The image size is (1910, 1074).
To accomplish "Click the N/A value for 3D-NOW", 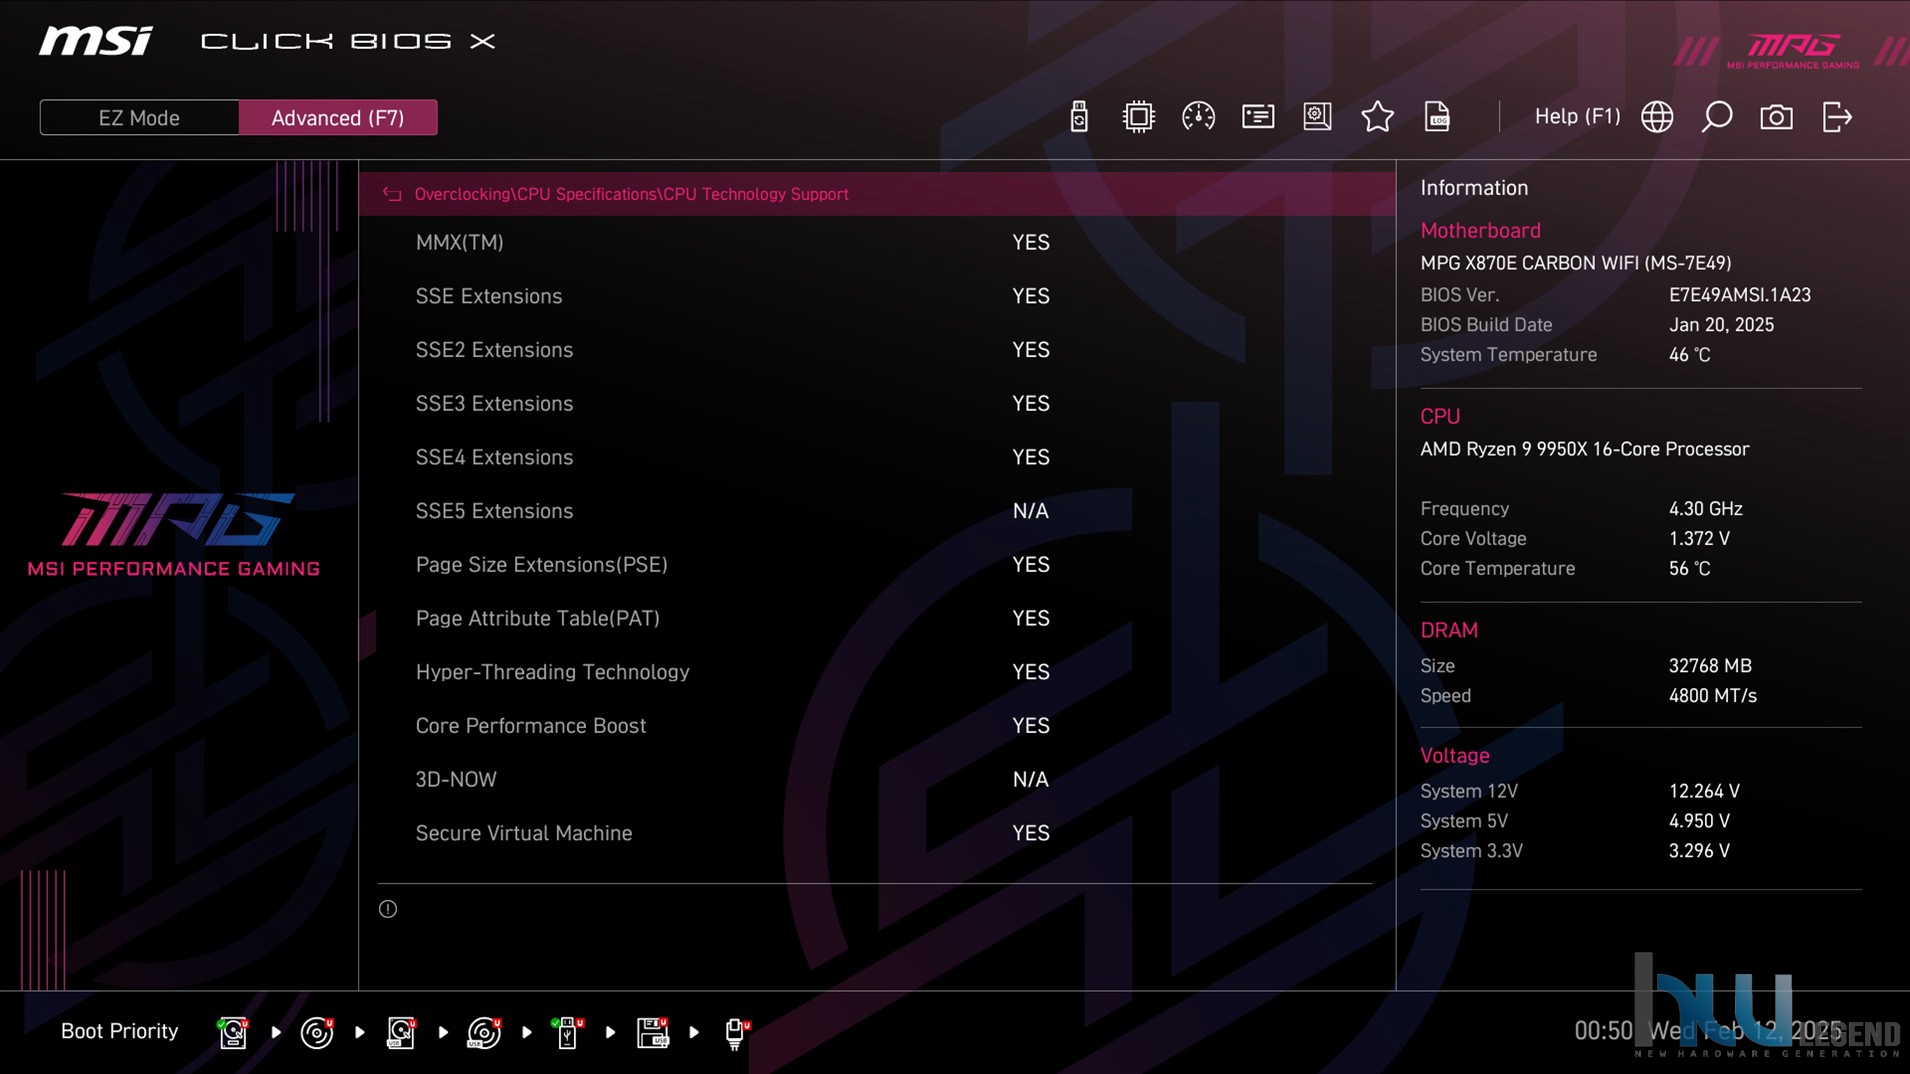I will [1030, 779].
